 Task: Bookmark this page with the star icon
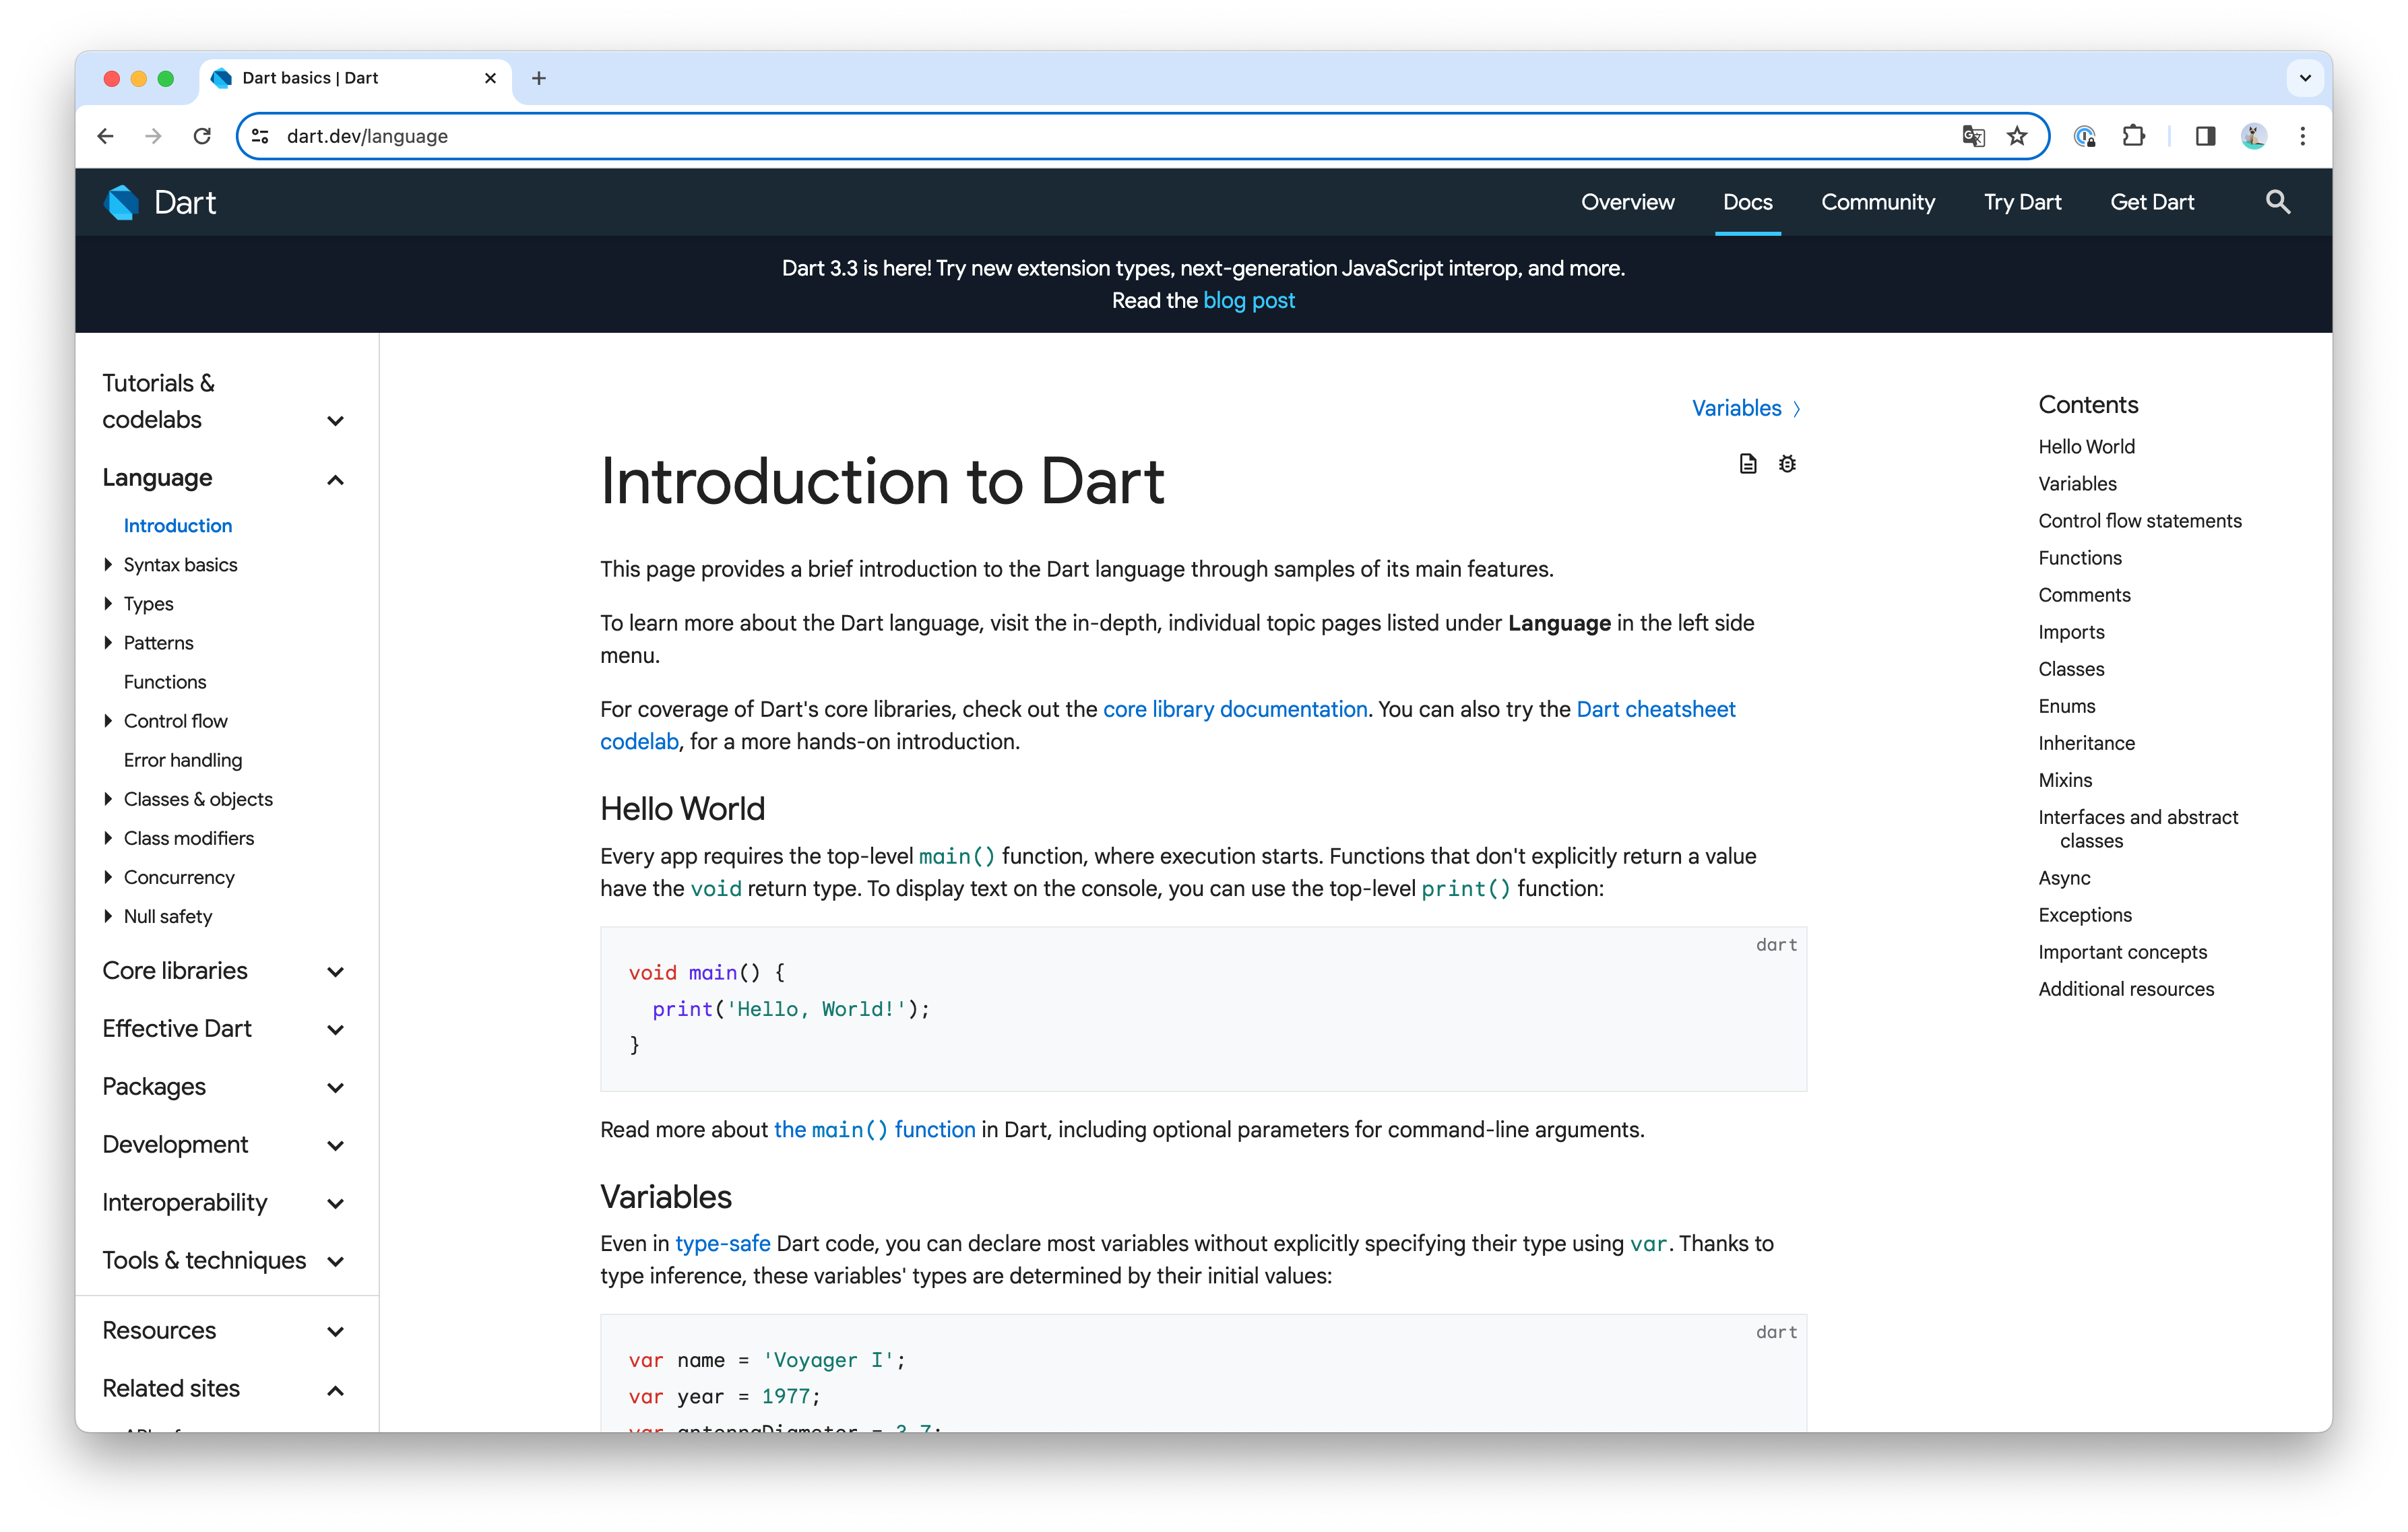pyautogui.click(x=2017, y=136)
